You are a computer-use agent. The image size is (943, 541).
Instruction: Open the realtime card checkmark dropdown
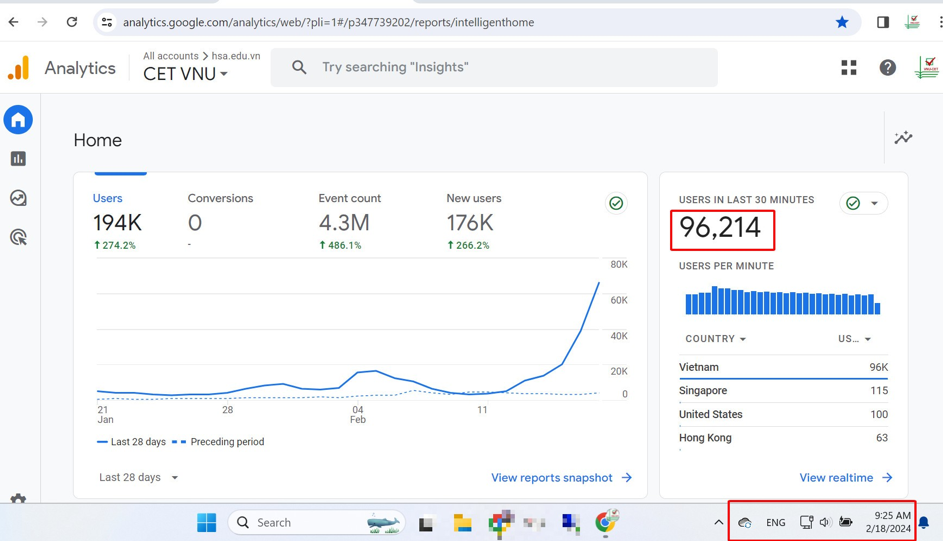tap(863, 203)
